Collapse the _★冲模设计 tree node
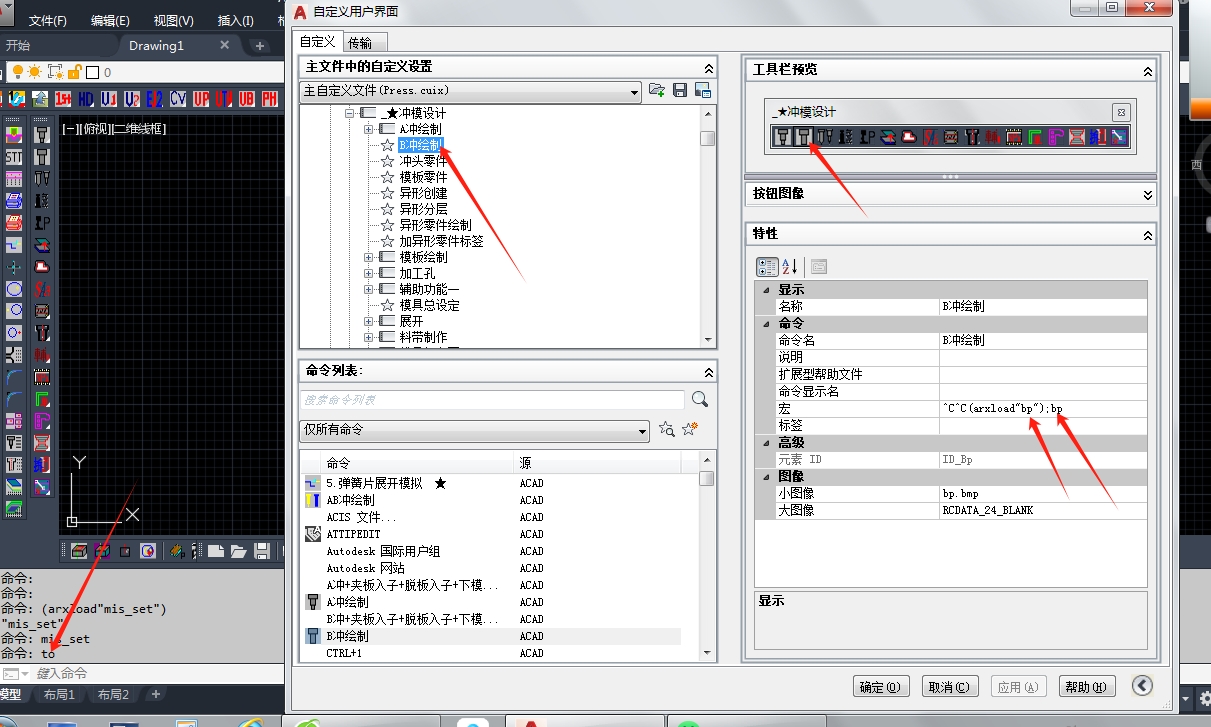The width and height of the screenshot is (1211, 727). coord(350,113)
